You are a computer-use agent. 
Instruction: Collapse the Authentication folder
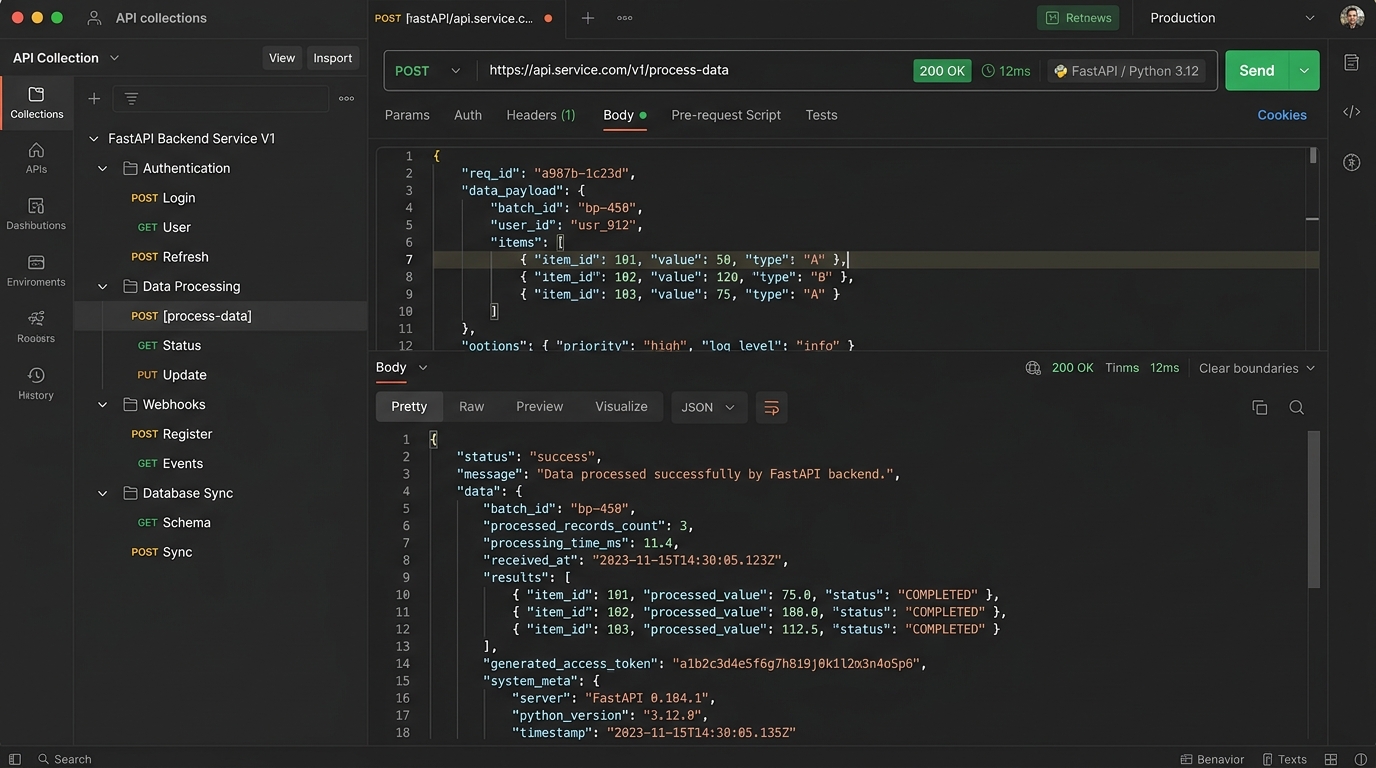[102, 168]
